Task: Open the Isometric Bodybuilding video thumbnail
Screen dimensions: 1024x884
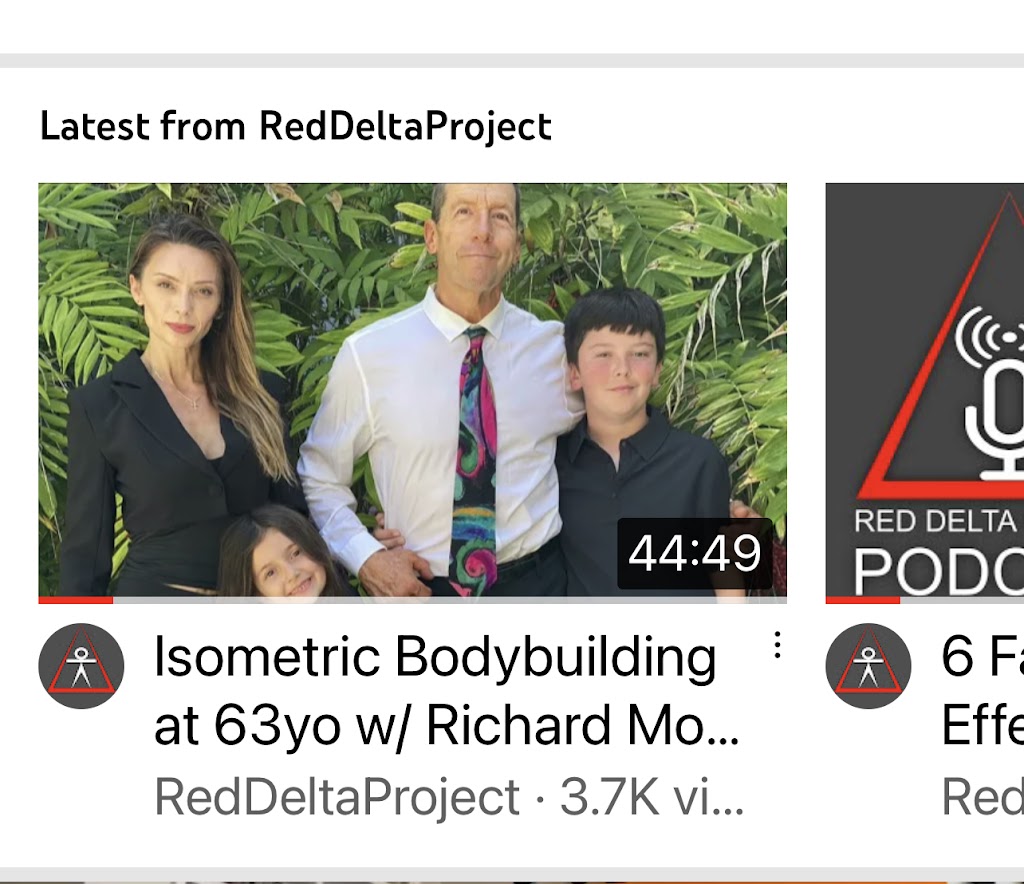Action: point(413,390)
